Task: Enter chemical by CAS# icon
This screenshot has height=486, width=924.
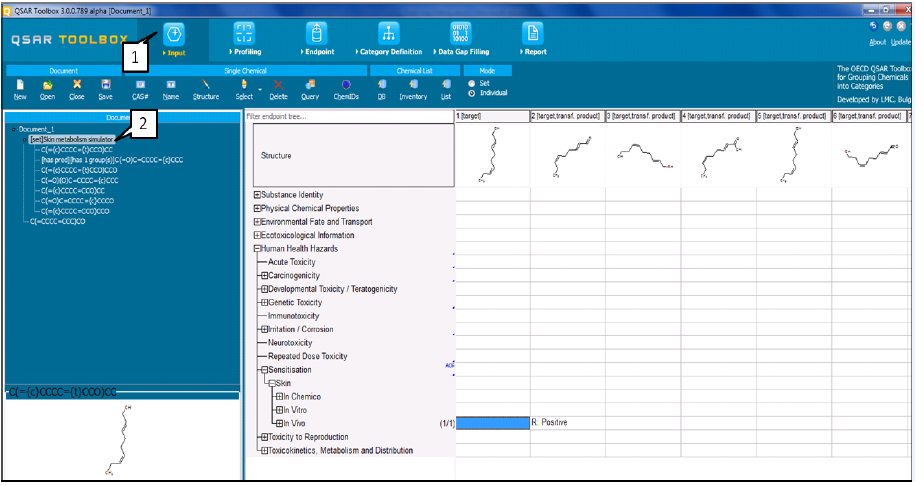Action: click(140, 85)
